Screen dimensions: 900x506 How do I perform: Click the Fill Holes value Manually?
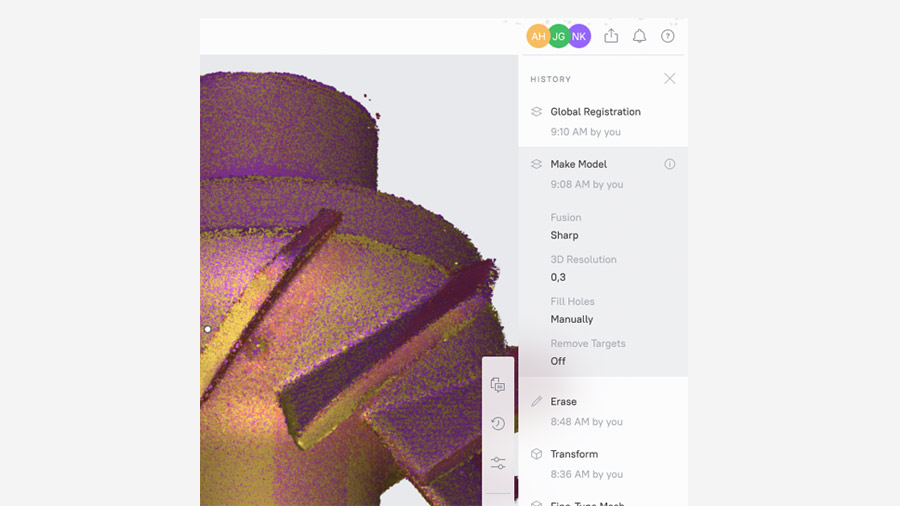tap(572, 319)
